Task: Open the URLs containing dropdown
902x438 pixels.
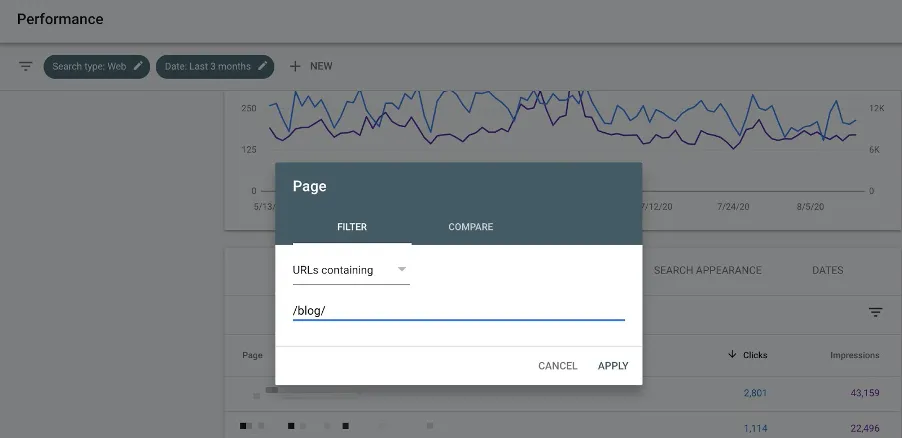Action: click(x=350, y=270)
